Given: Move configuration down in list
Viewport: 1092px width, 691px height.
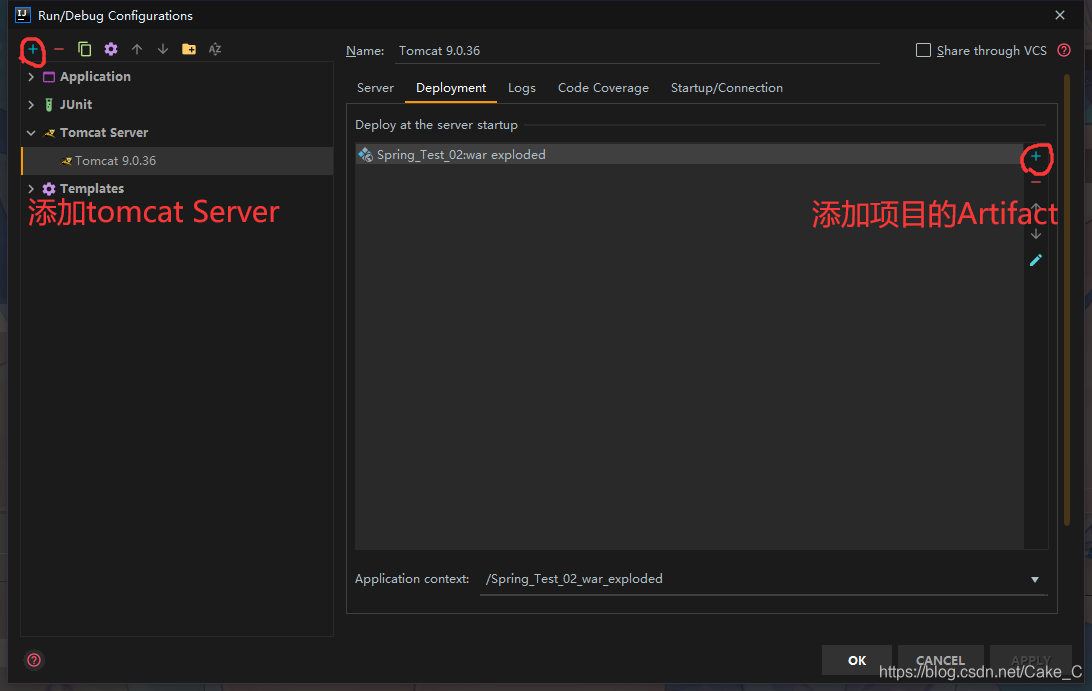Looking at the screenshot, I should [163, 49].
